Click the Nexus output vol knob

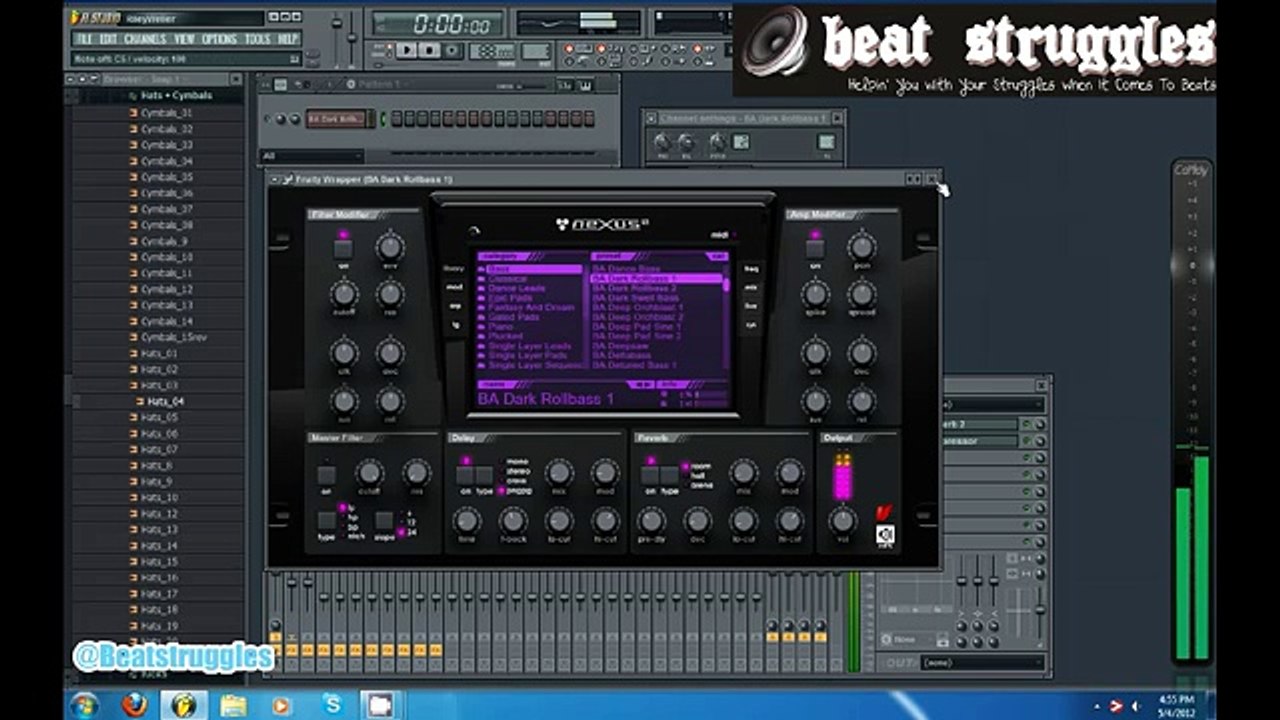(843, 520)
